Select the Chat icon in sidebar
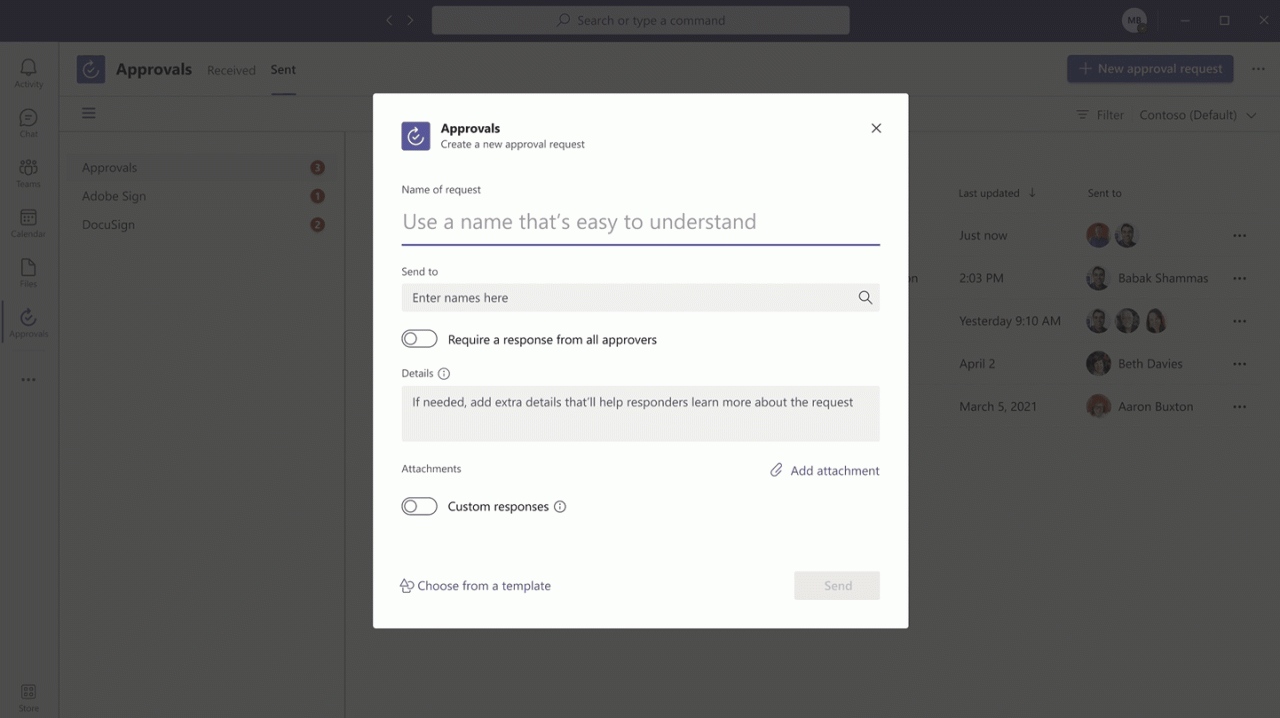The width and height of the screenshot is (1280, 718). click(28, 120)
